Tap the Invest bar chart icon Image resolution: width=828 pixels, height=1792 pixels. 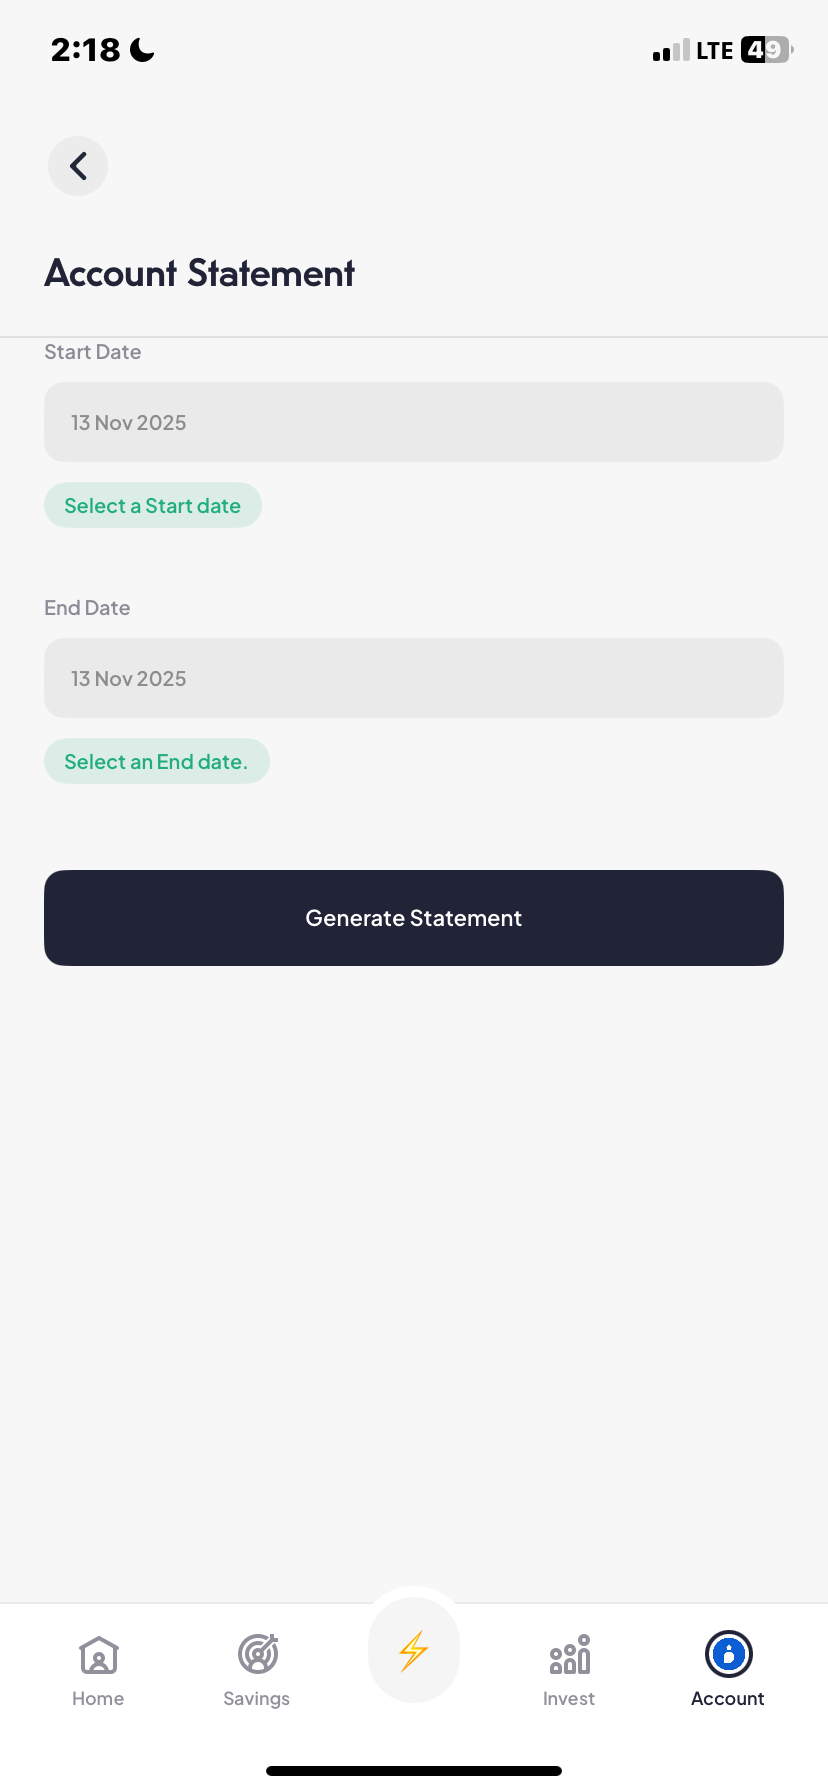[x=569, y=1655]
